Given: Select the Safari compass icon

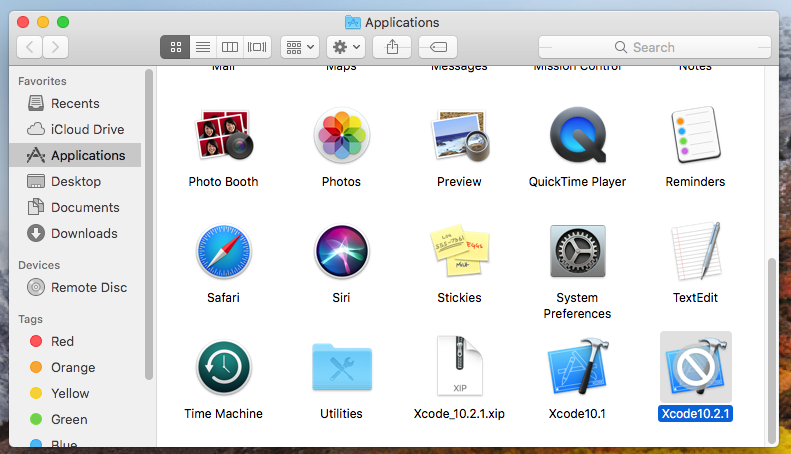Looking at the screenshot, I should (223, 251).
